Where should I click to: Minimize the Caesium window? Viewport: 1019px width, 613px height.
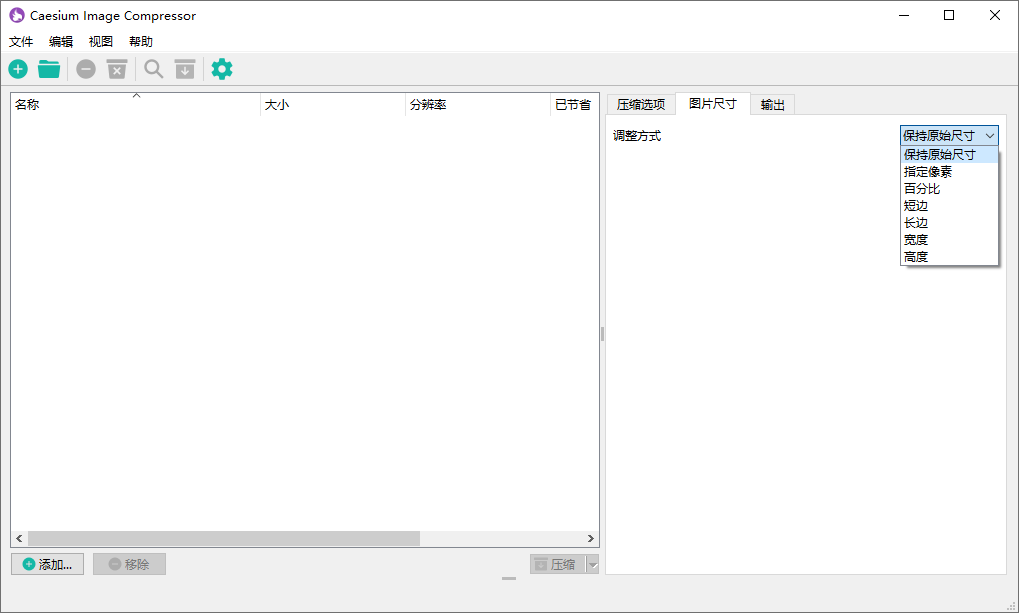pyautogui.click(x=904, y=15)
